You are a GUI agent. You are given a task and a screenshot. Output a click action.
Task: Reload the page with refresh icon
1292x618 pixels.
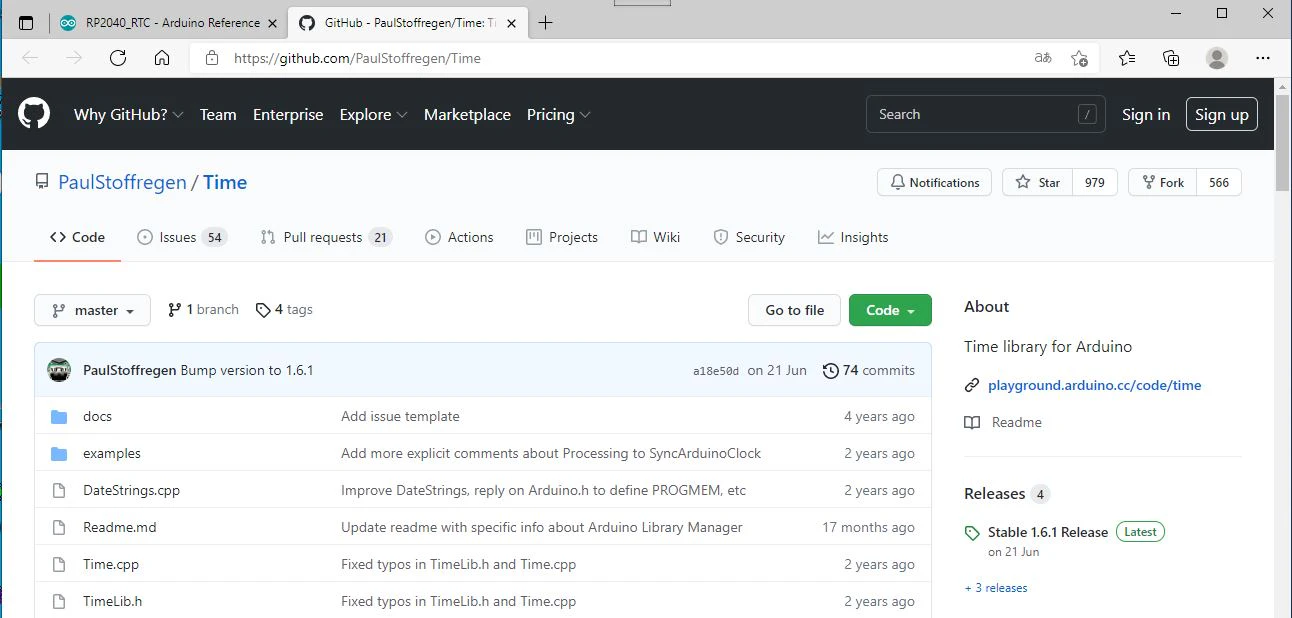pyautogui.click(x=118, y=58)
